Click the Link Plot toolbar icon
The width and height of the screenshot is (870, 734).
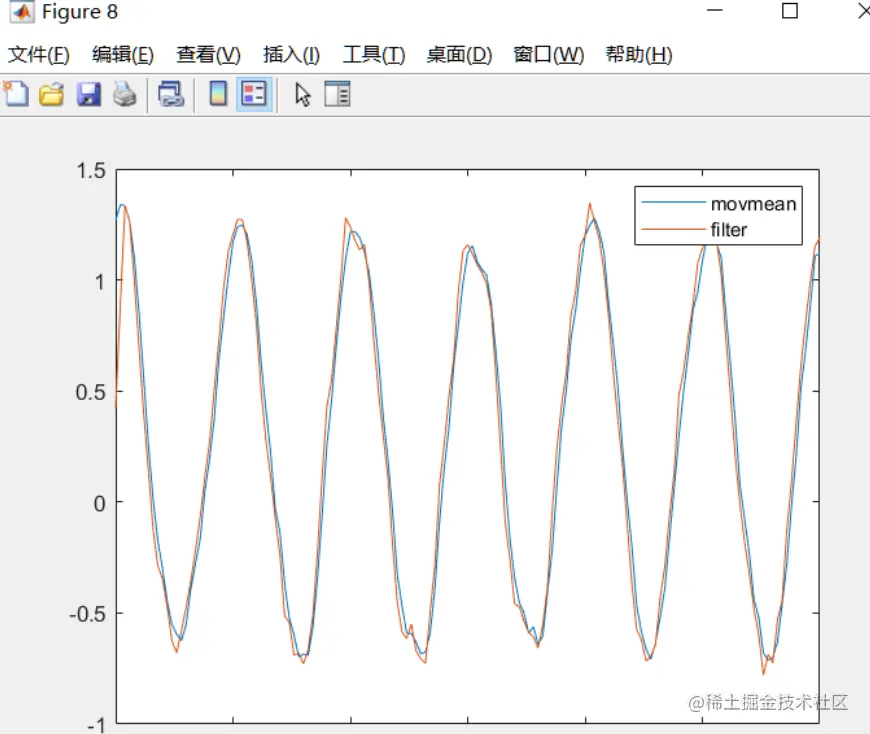pyautogui.click(x=171, y=94)
